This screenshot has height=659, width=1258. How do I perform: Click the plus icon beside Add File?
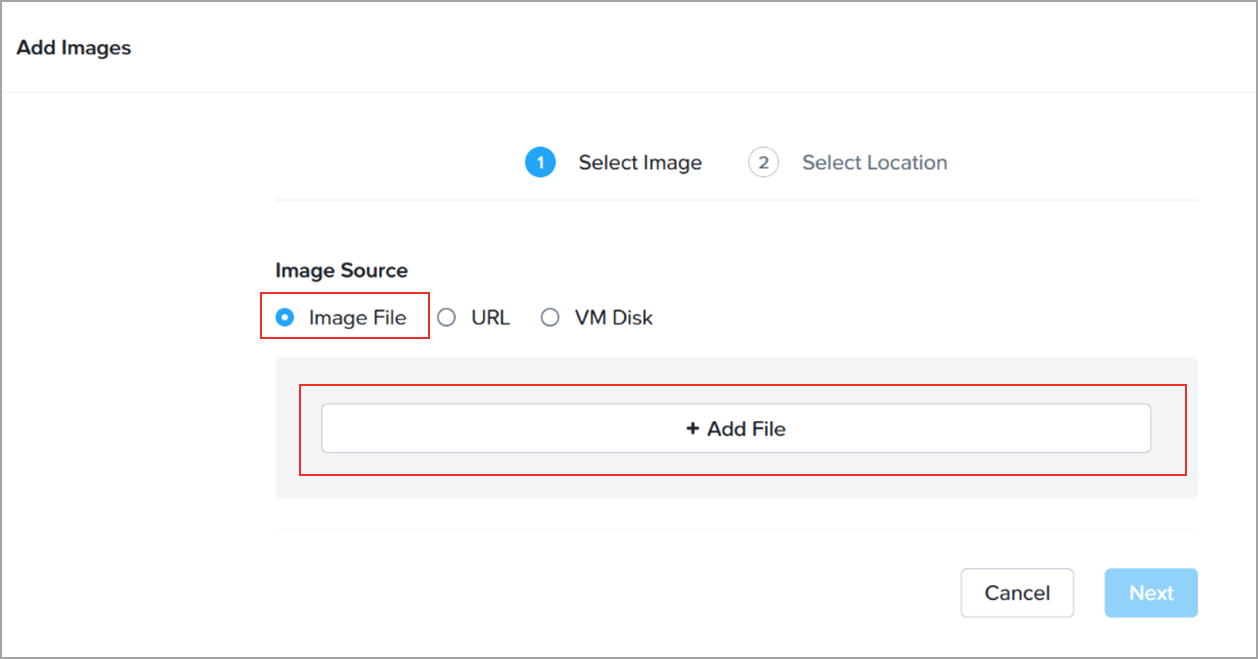click(x=692, y=429)
